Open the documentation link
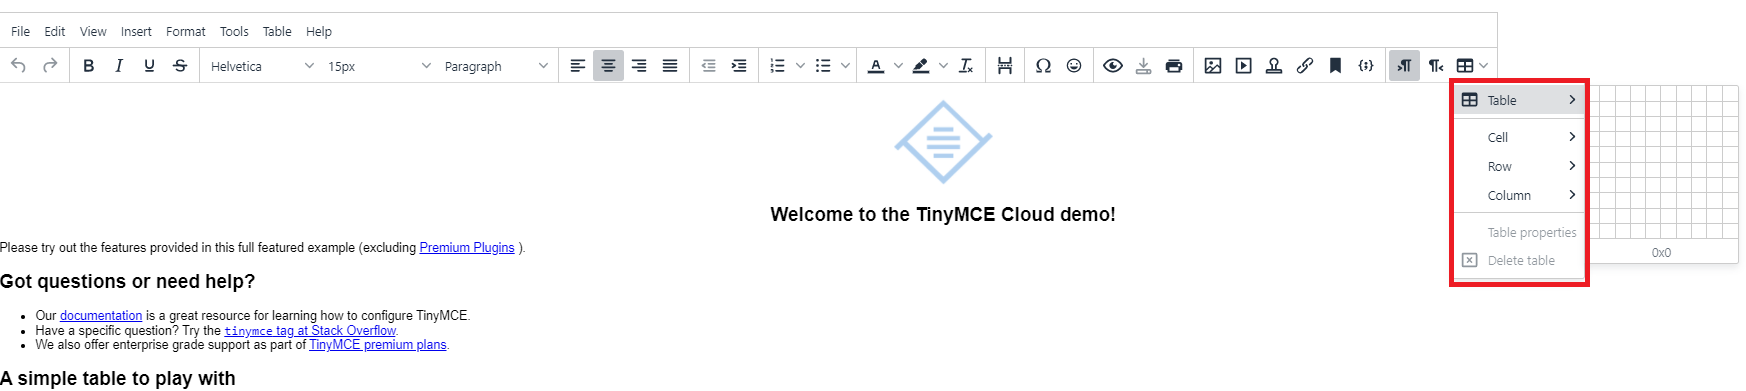 (x=101, y=316)
